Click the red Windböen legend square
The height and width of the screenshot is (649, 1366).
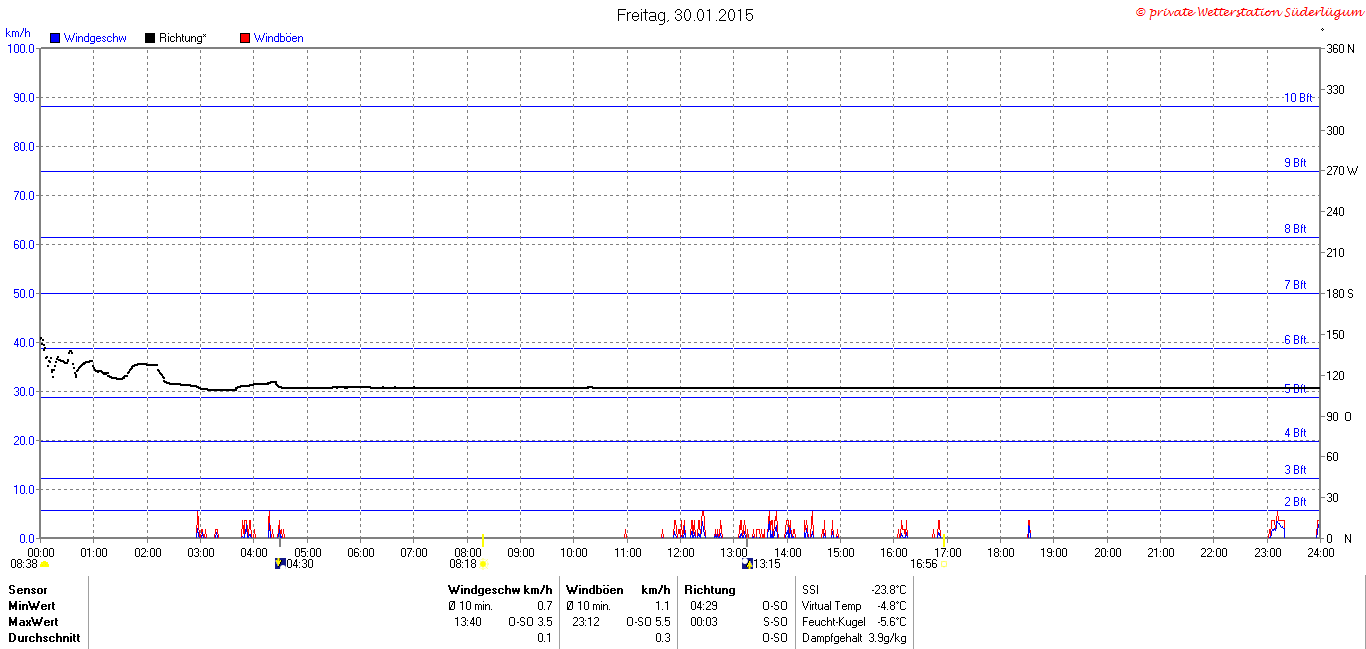tap(245, 38)
